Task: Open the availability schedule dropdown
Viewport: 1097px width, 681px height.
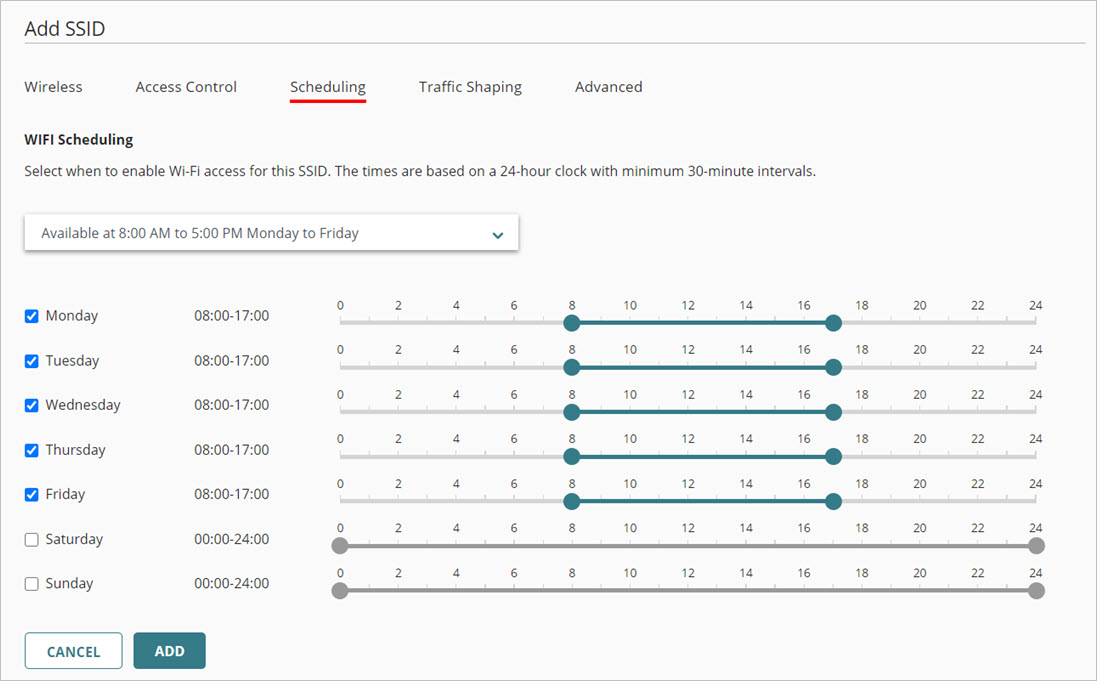Action: pyautogui.click(x=271, y=232)
